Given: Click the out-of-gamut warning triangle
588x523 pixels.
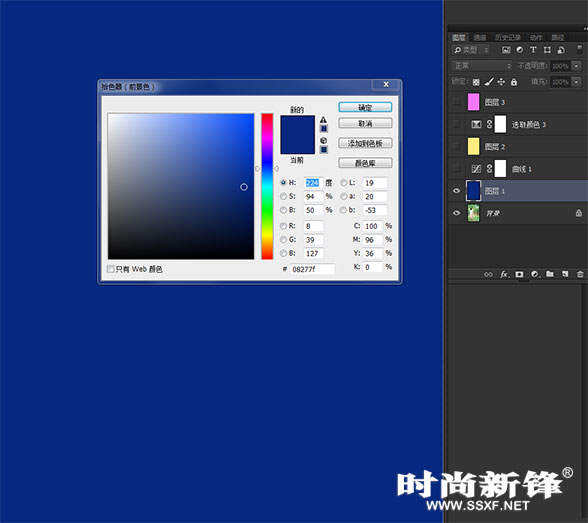Looking at the screenshot, I should pos(323,120).
